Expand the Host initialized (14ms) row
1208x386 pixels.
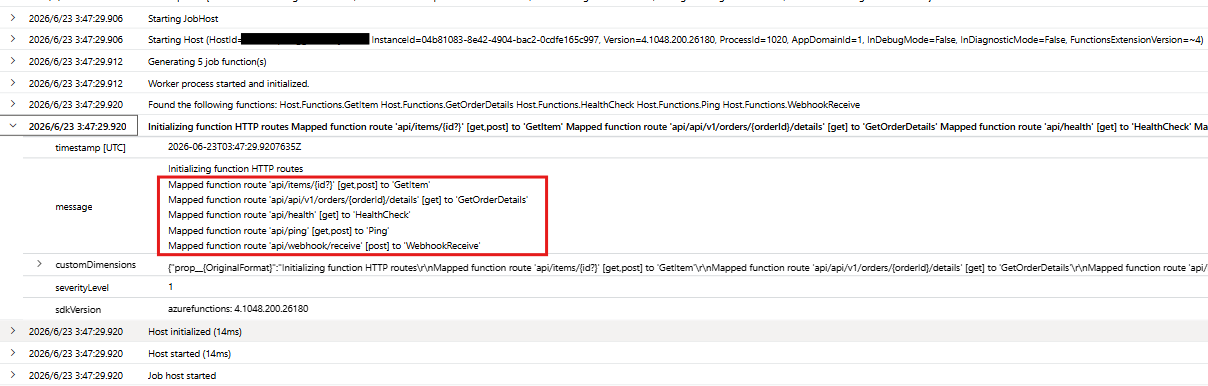point(12,330)
